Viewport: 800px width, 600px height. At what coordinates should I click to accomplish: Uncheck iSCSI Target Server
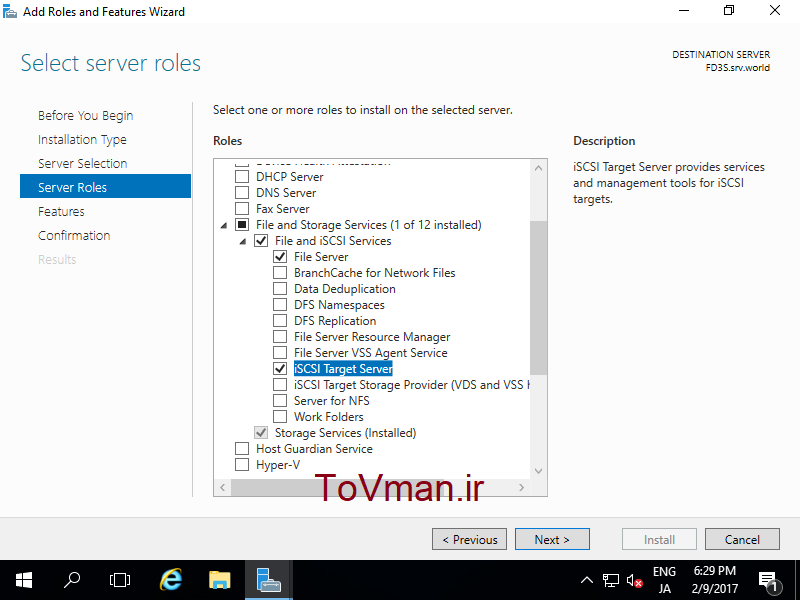[x=280, y=368]
